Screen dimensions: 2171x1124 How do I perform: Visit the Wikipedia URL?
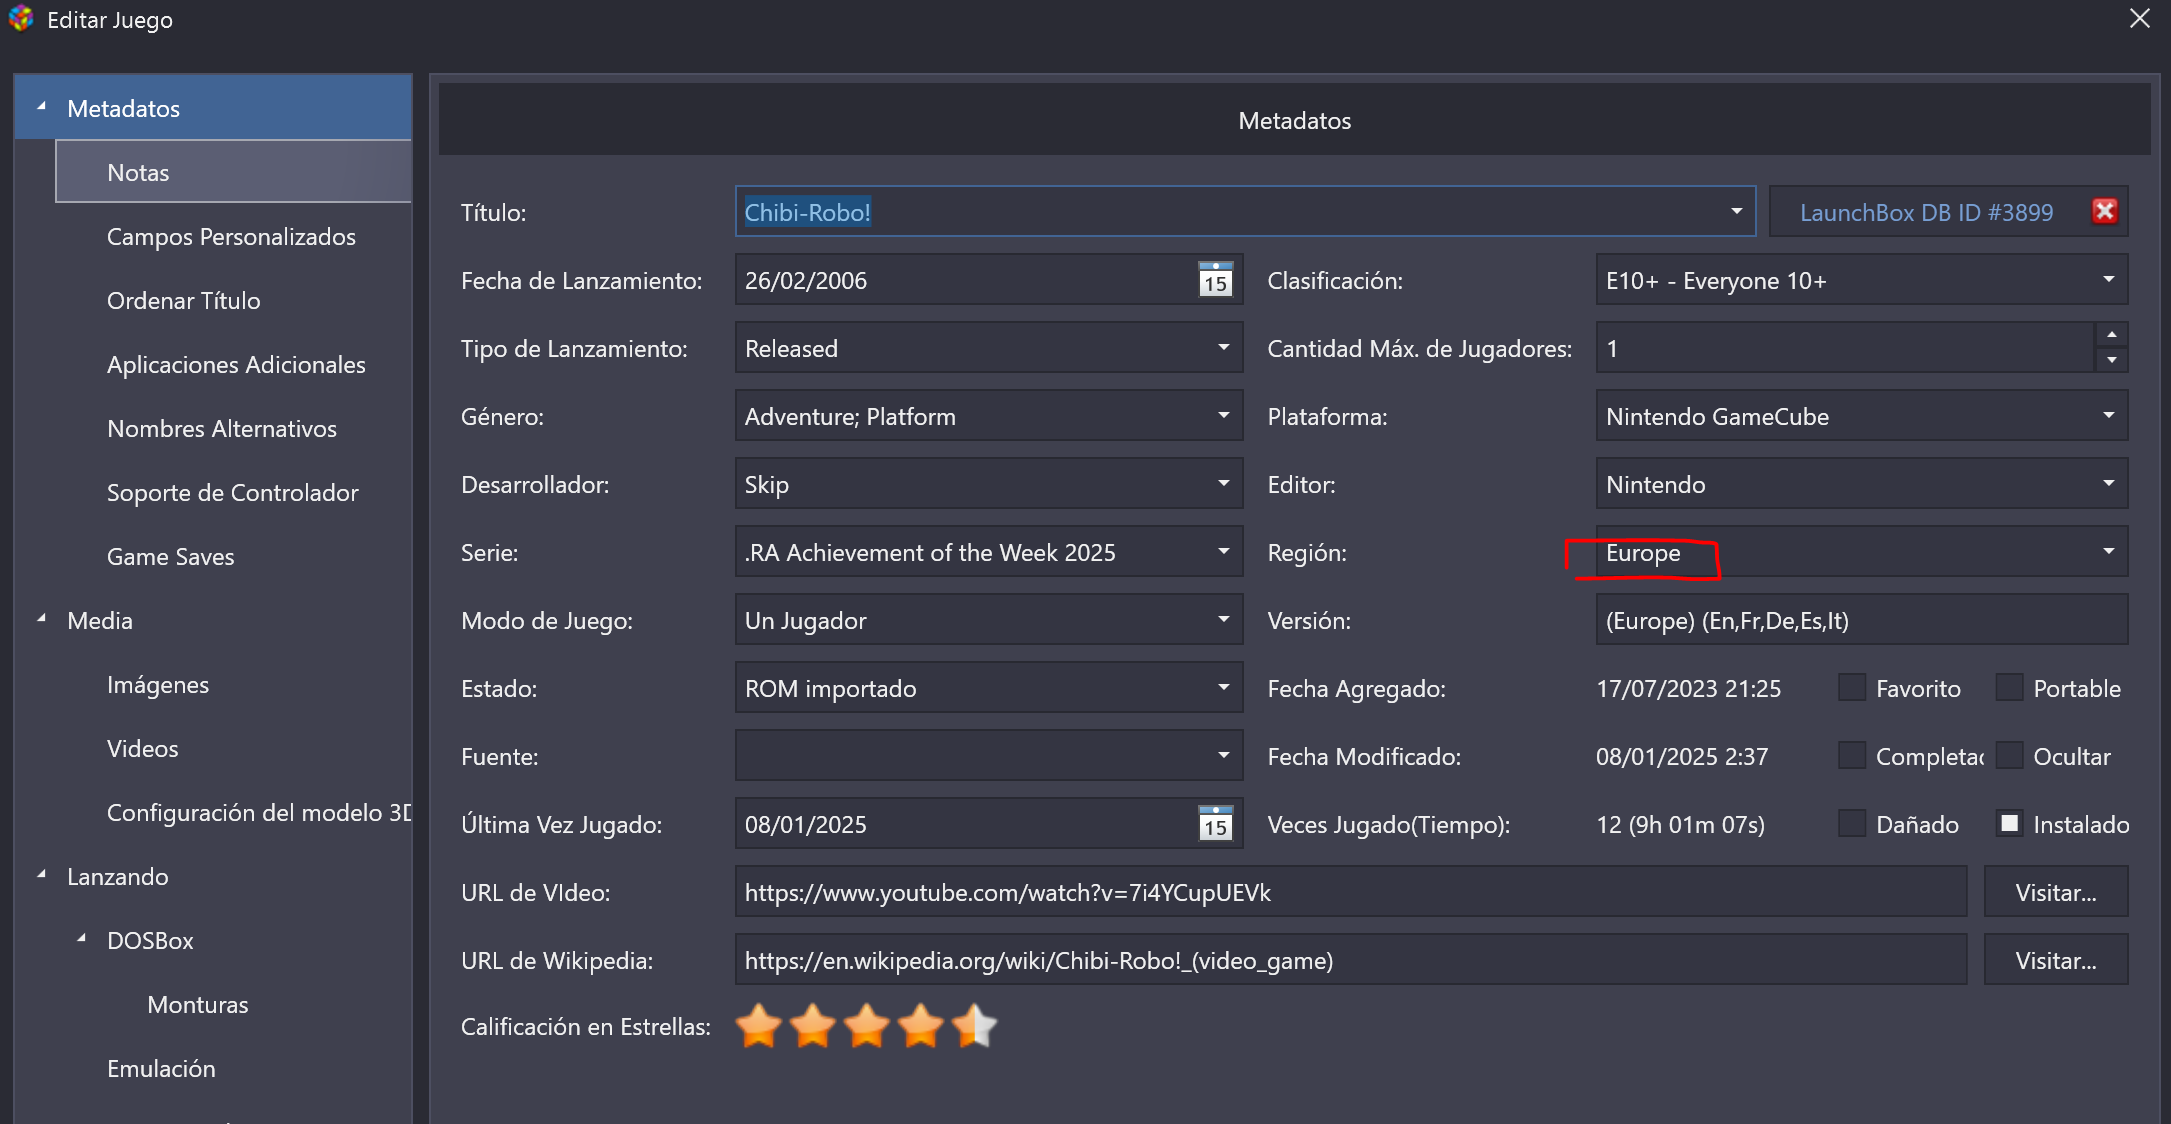pos(2056,960)
